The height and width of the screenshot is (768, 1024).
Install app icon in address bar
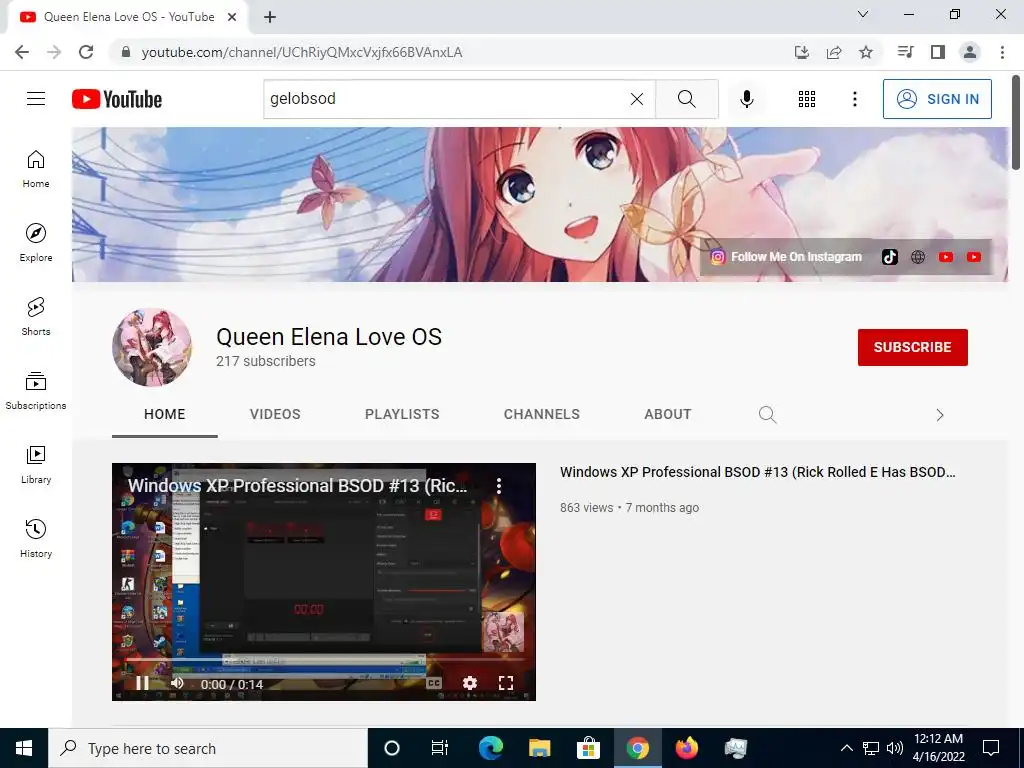802,52
